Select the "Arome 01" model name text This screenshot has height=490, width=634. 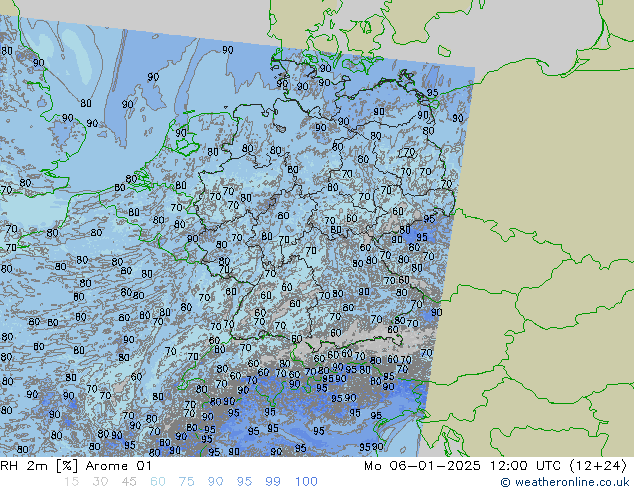click(x=118, y=466)
